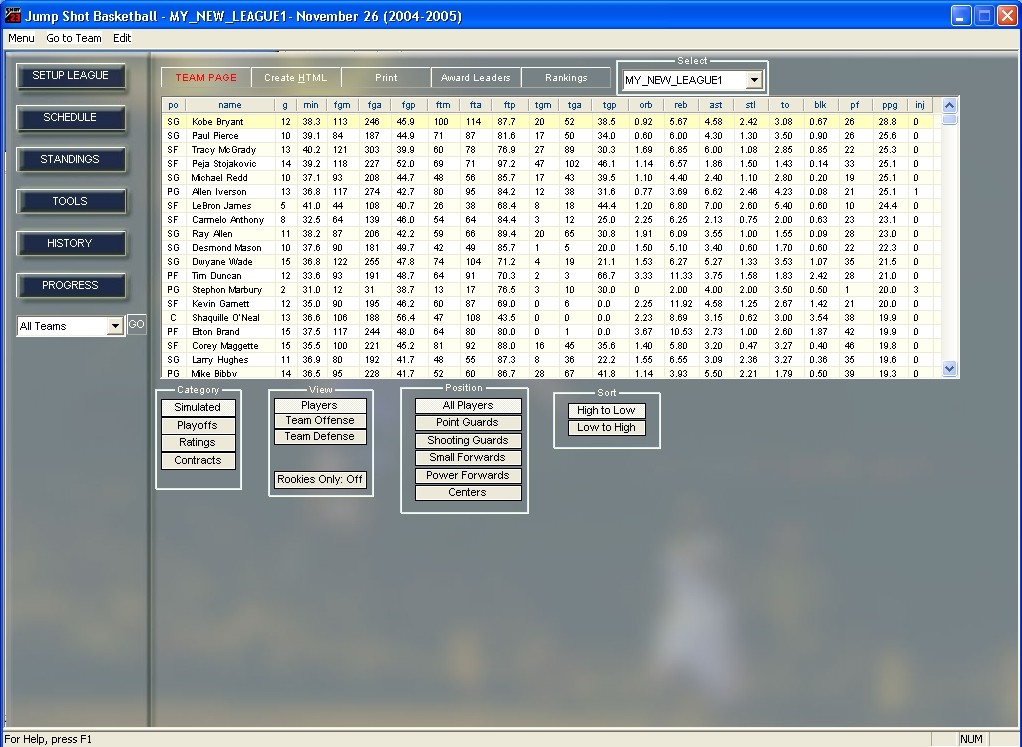
Task: Click the stats table scroll down arrow
Action: (x=950, y=369)
